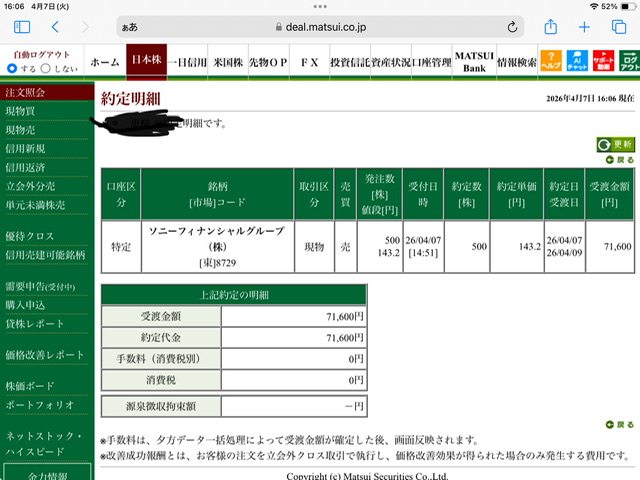Viewport: 640px width, 480px height.
Task: Click the 26/04/07 [14:51] reception time cell
Action: [x=423, y=247]
